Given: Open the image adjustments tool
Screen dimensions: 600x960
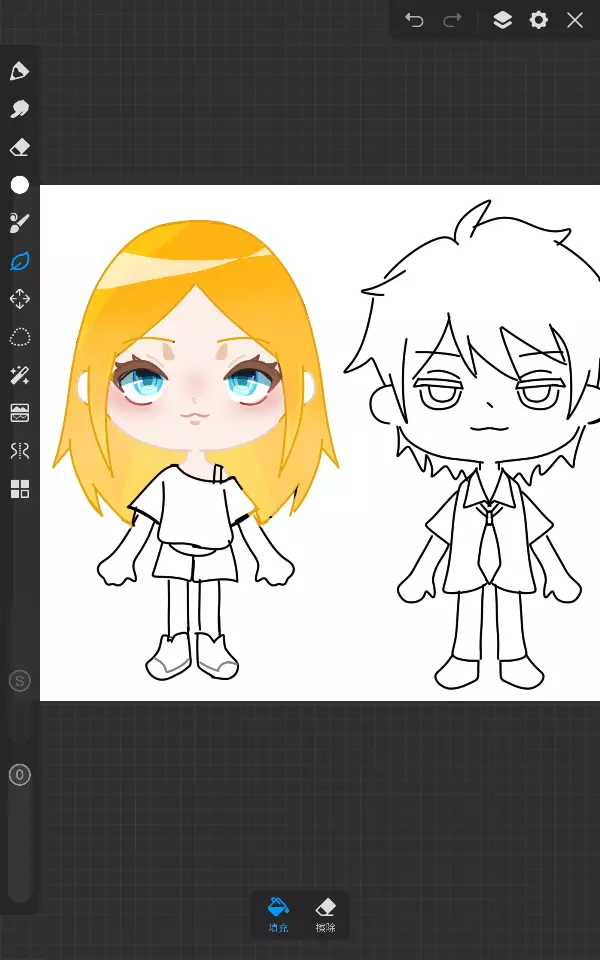Looking at the screenshot, I should tap(20, 413).
